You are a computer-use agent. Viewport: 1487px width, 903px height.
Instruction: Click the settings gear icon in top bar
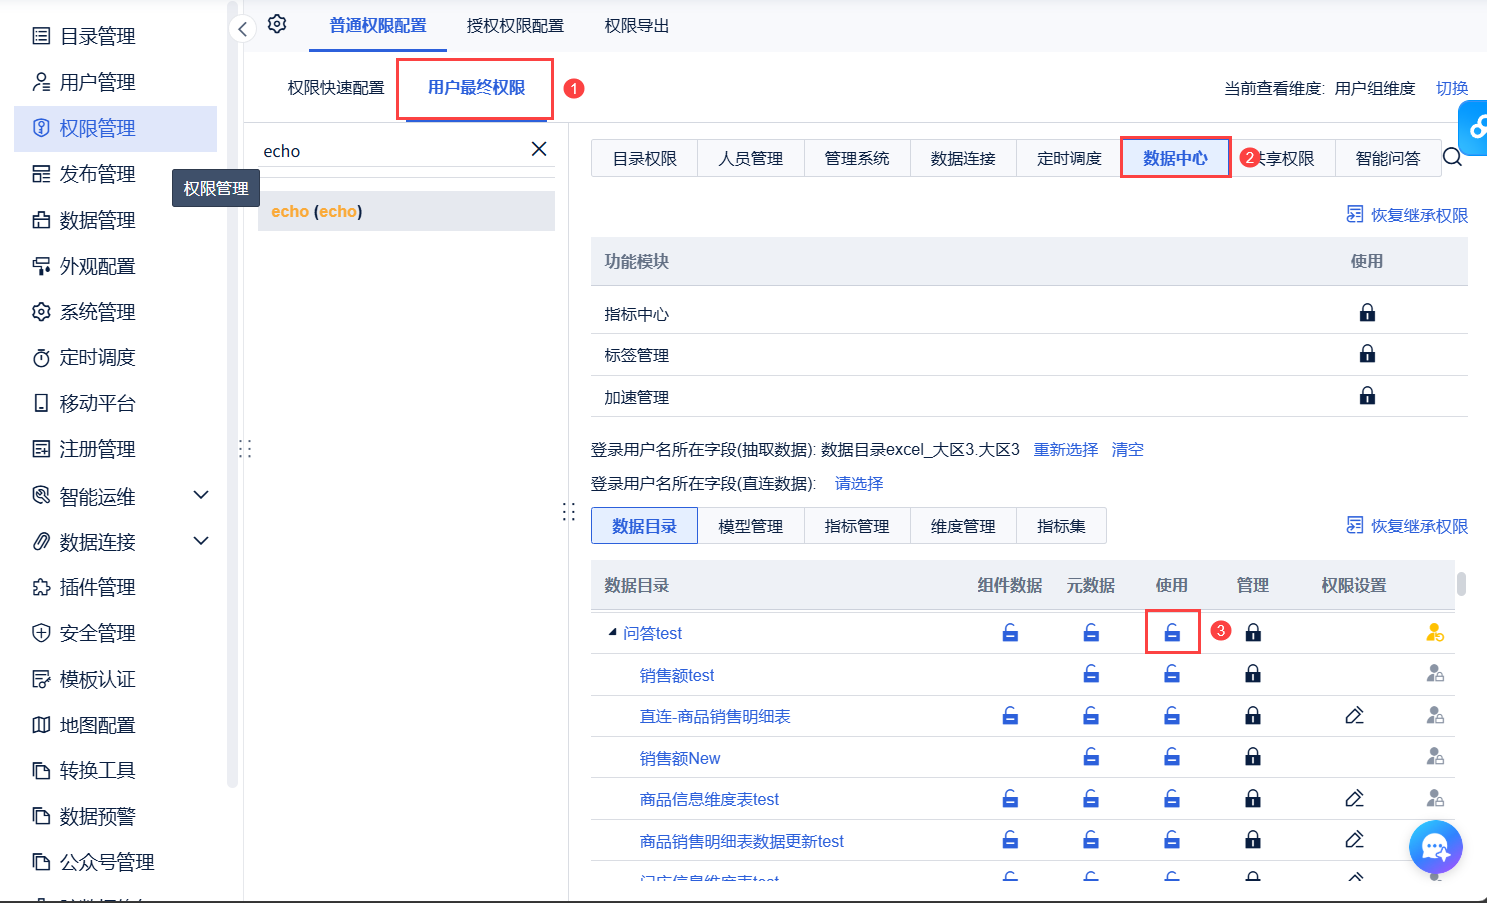[x=277, y=24]
